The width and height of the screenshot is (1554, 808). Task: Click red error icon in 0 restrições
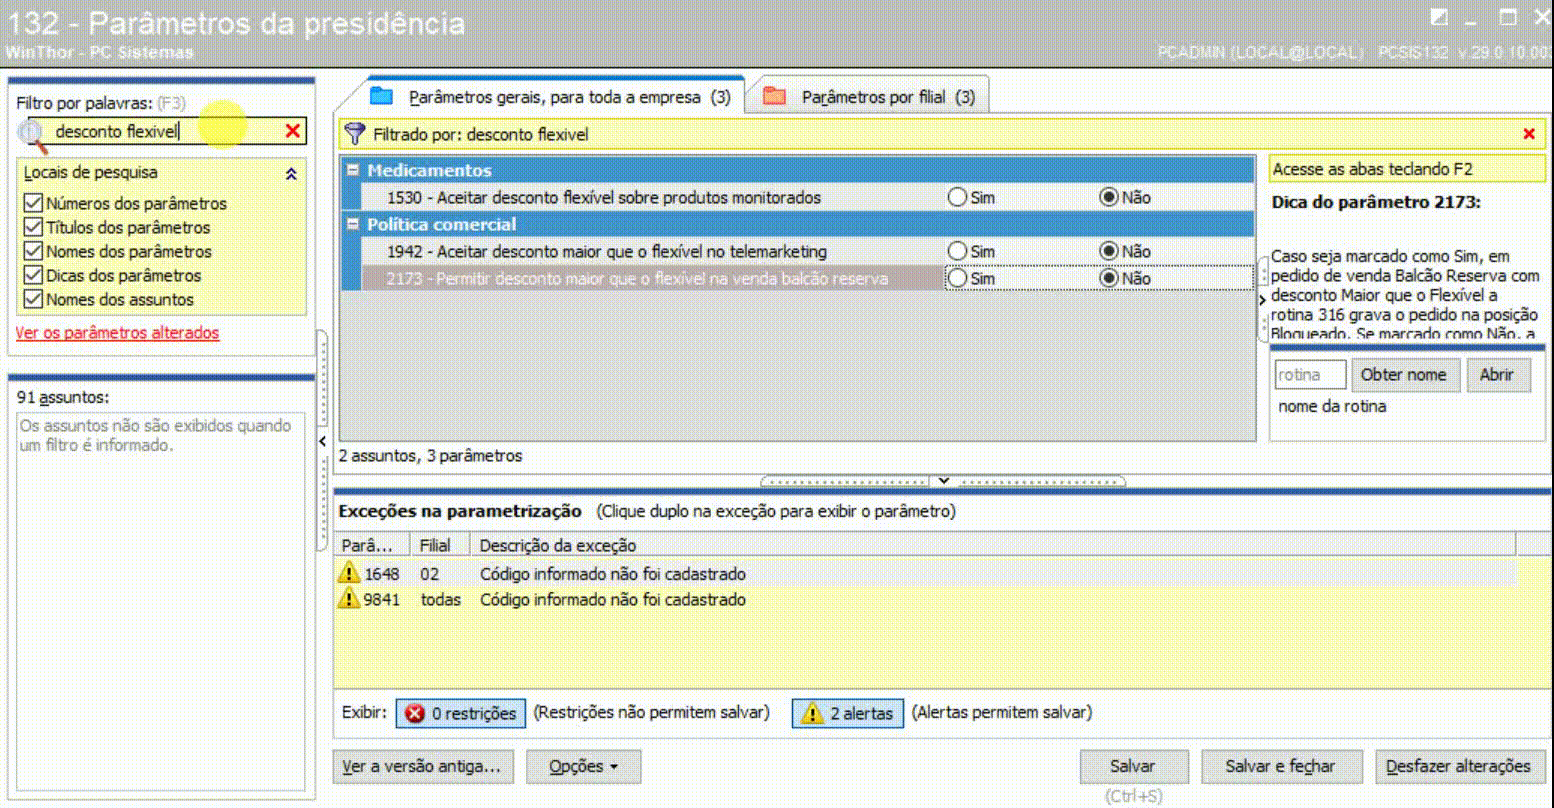[415, 713]
